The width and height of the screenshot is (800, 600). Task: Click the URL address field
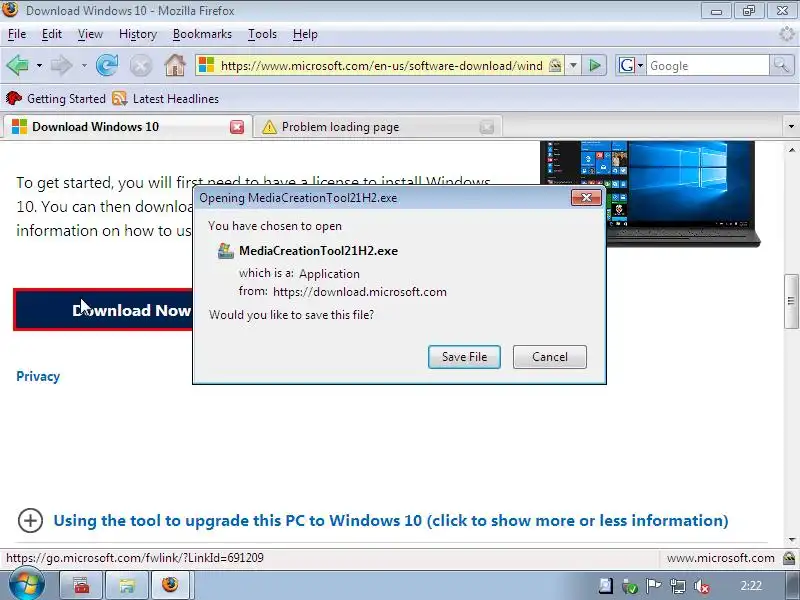pyautogui.click(x=381, y=66)
